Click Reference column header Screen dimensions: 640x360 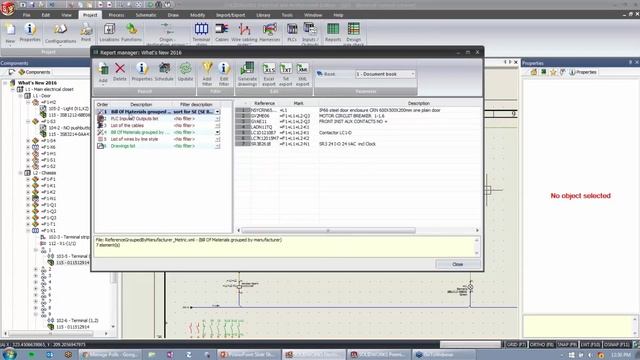264,104
